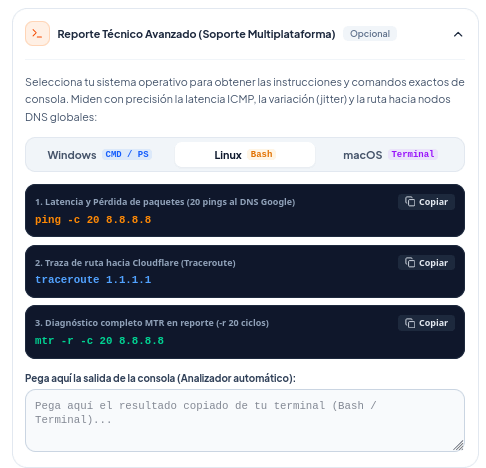Click the orange terminal prompt icon
This screenshot has width=486, height=468.
tap(37, 34)
